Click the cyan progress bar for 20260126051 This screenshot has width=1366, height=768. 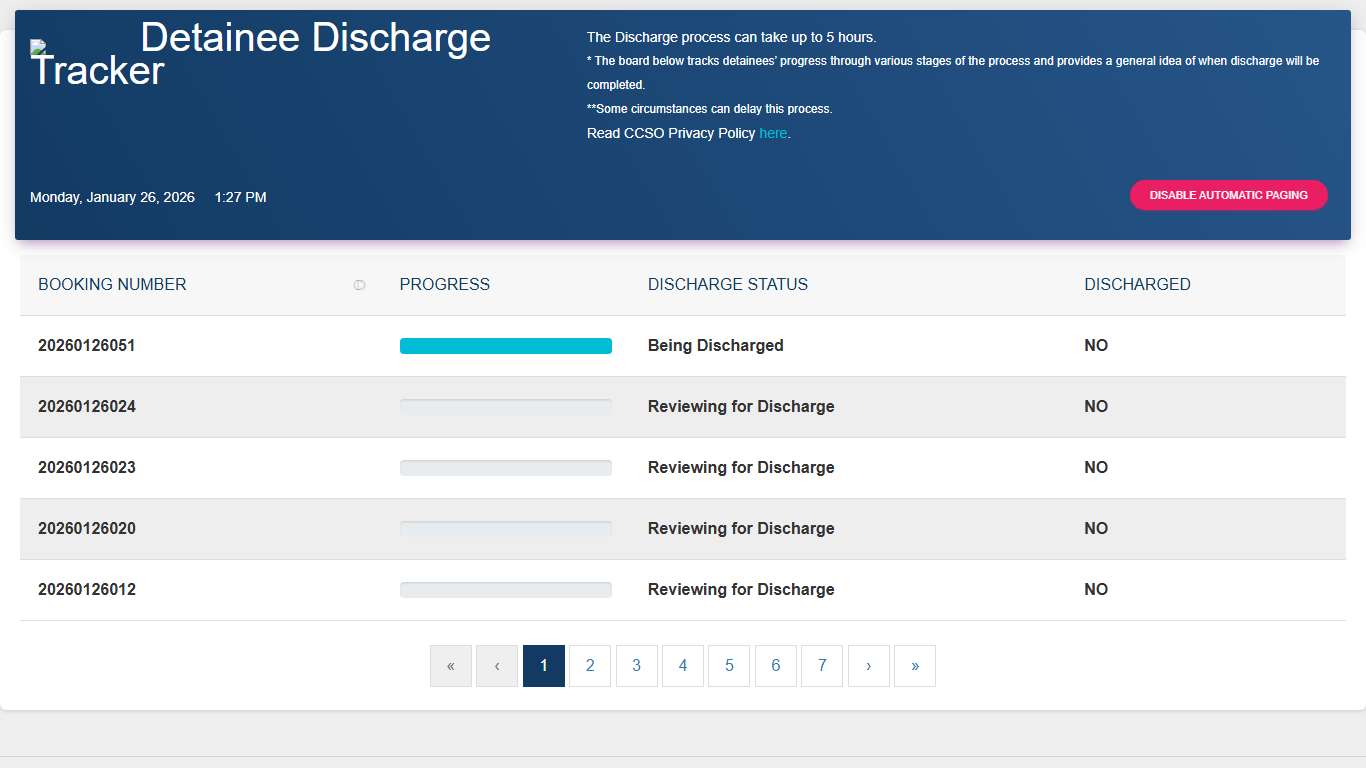coord(505,345)
